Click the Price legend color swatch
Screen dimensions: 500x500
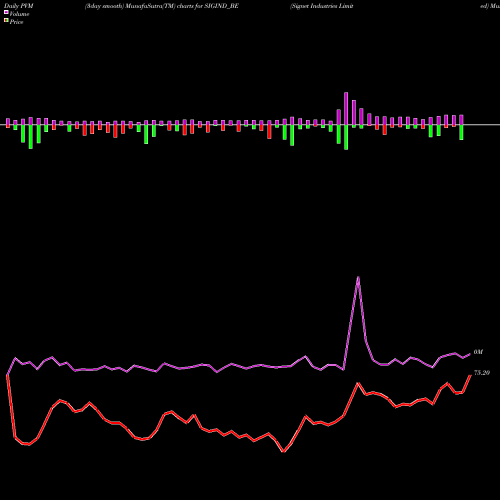[6, 21]
